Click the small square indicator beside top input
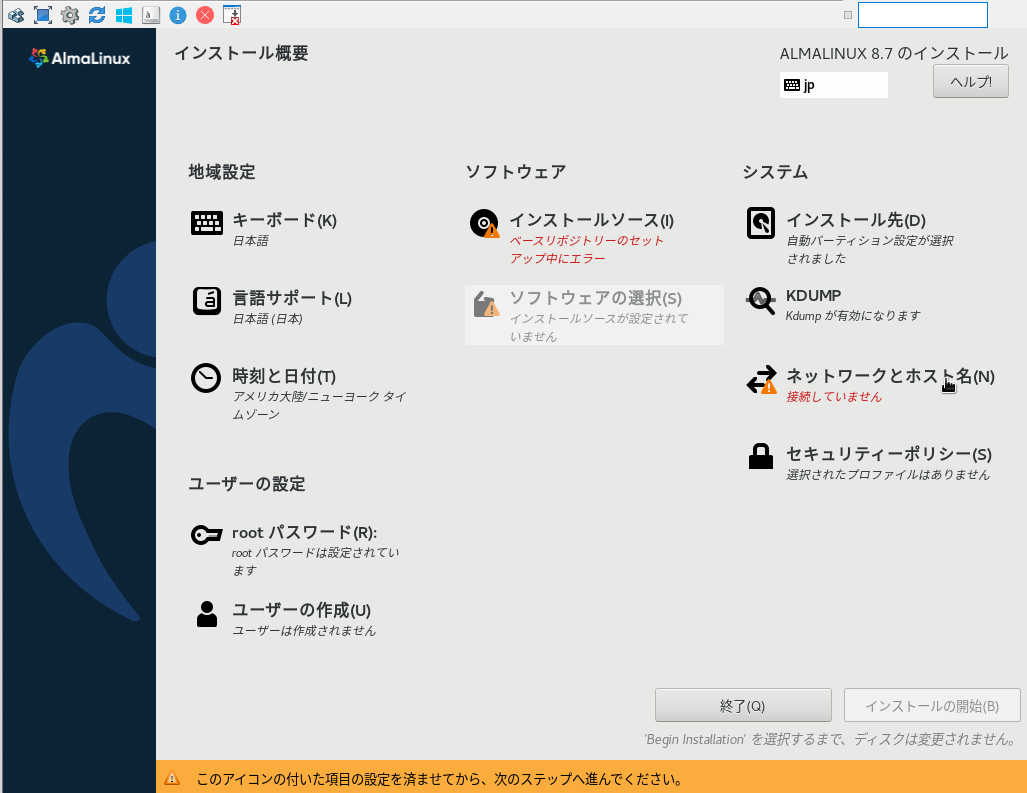The image size is (1027, 793). click(848, 15)
